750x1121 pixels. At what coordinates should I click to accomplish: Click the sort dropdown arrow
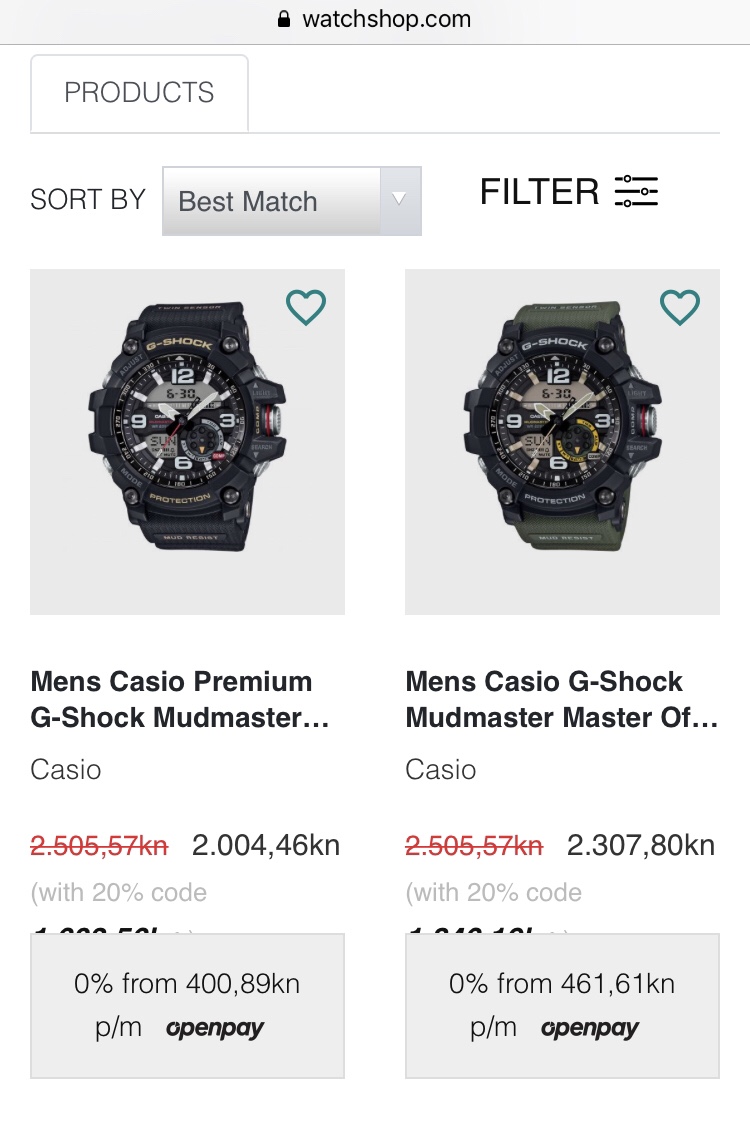coord(399,200)
